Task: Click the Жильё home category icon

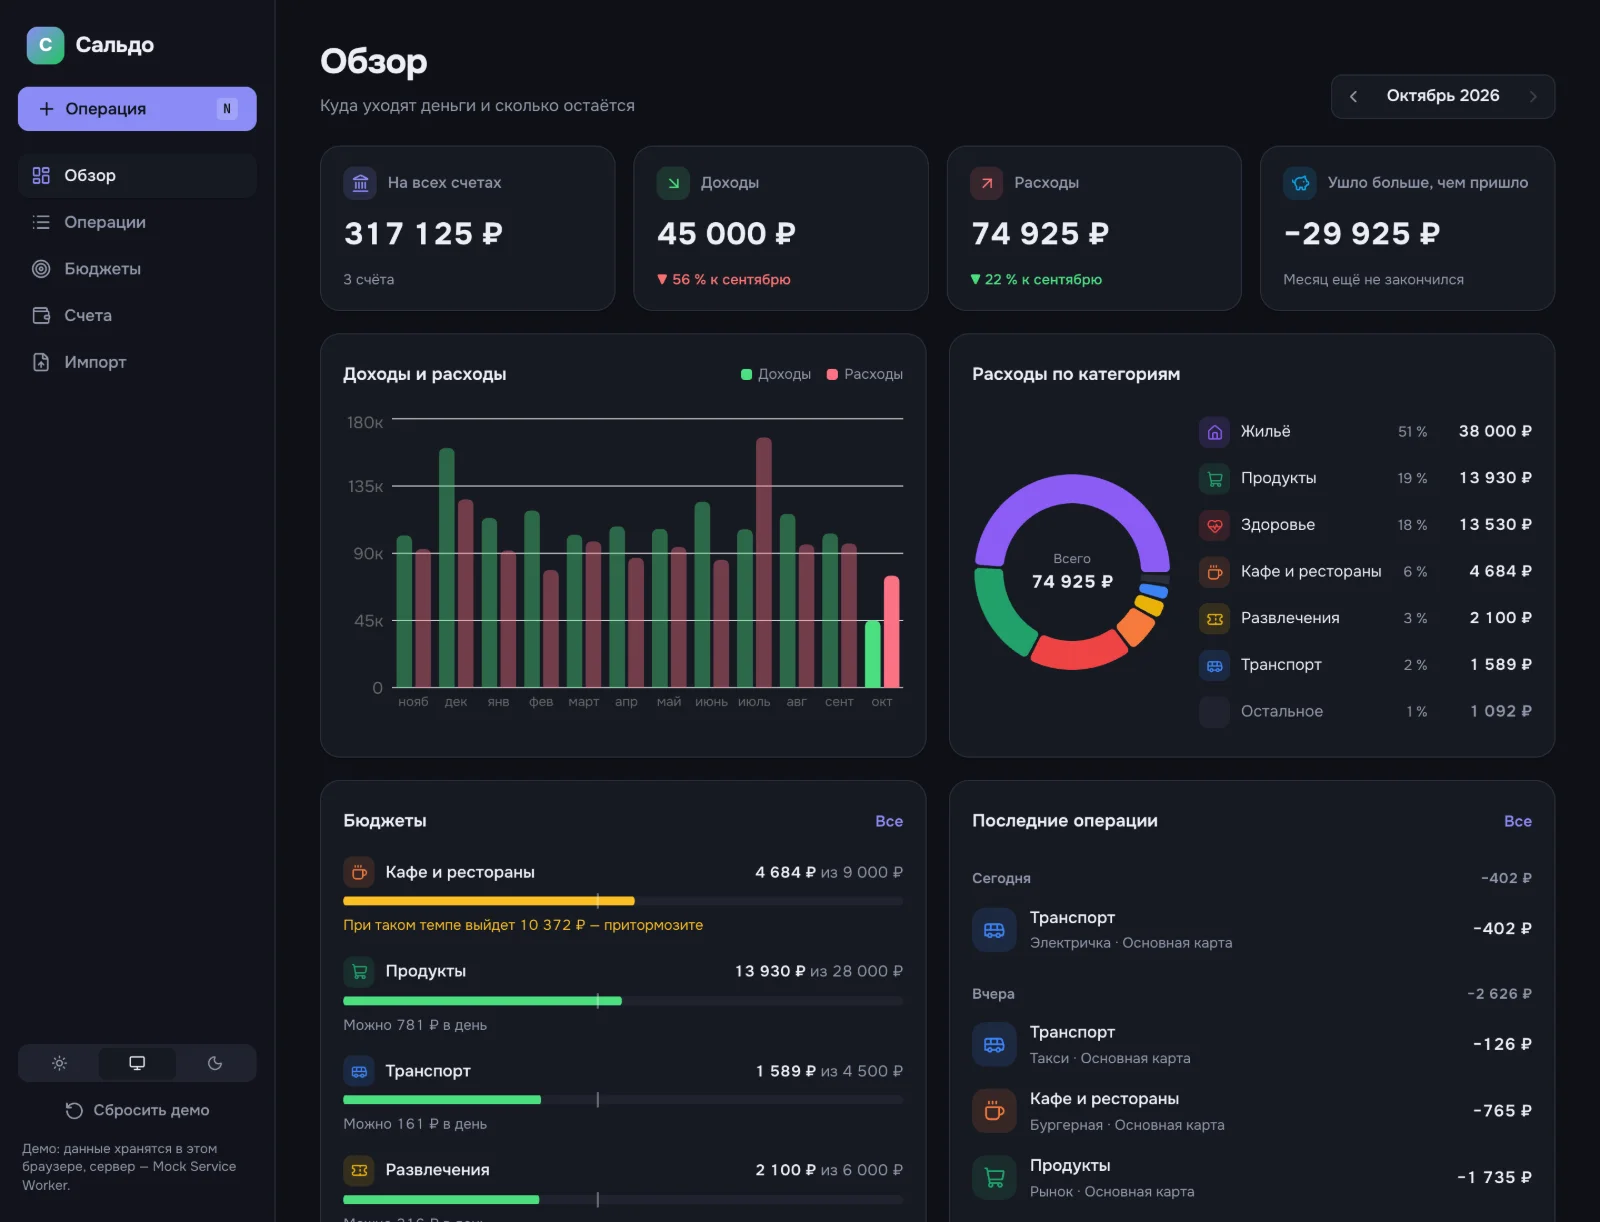Action: coord(1215,432)
